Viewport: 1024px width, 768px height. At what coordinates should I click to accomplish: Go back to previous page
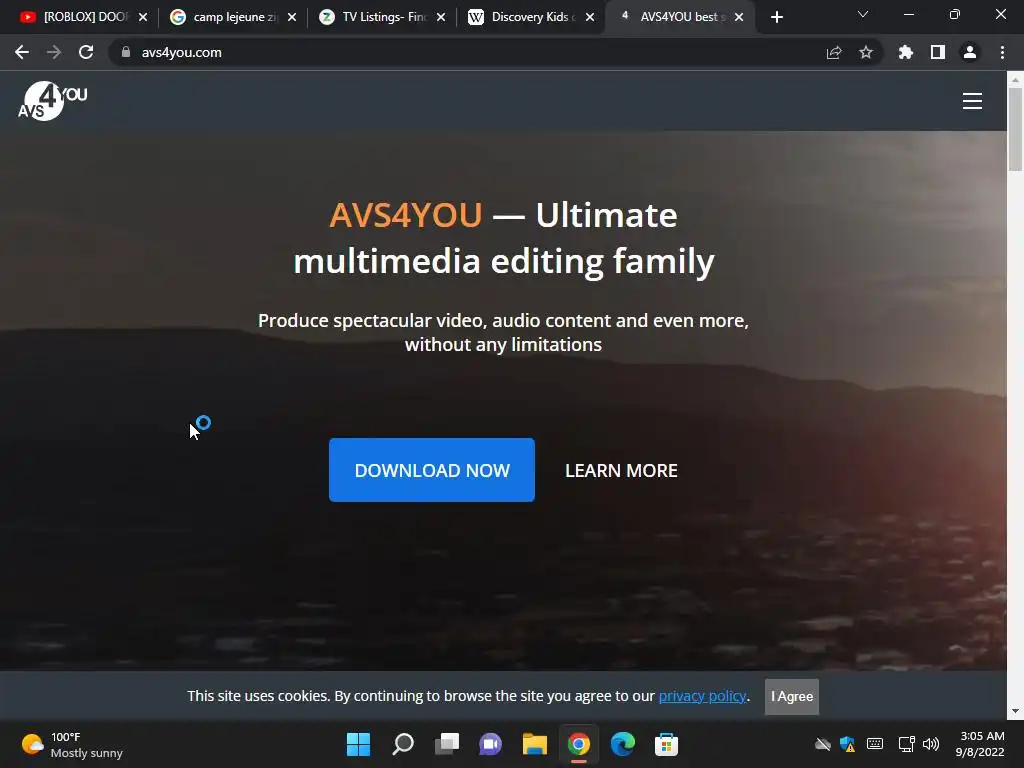[22, 52]
